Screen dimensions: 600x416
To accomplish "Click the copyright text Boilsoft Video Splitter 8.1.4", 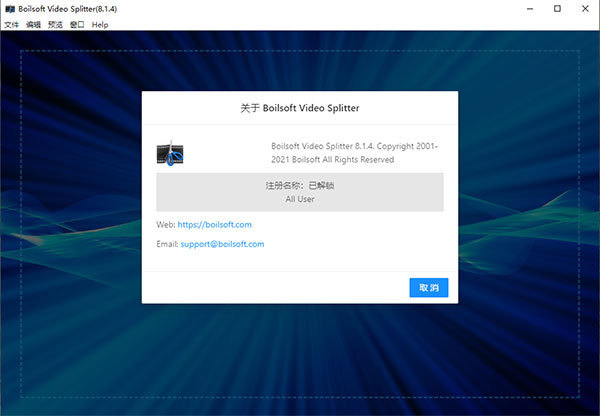I will (354, 153).
